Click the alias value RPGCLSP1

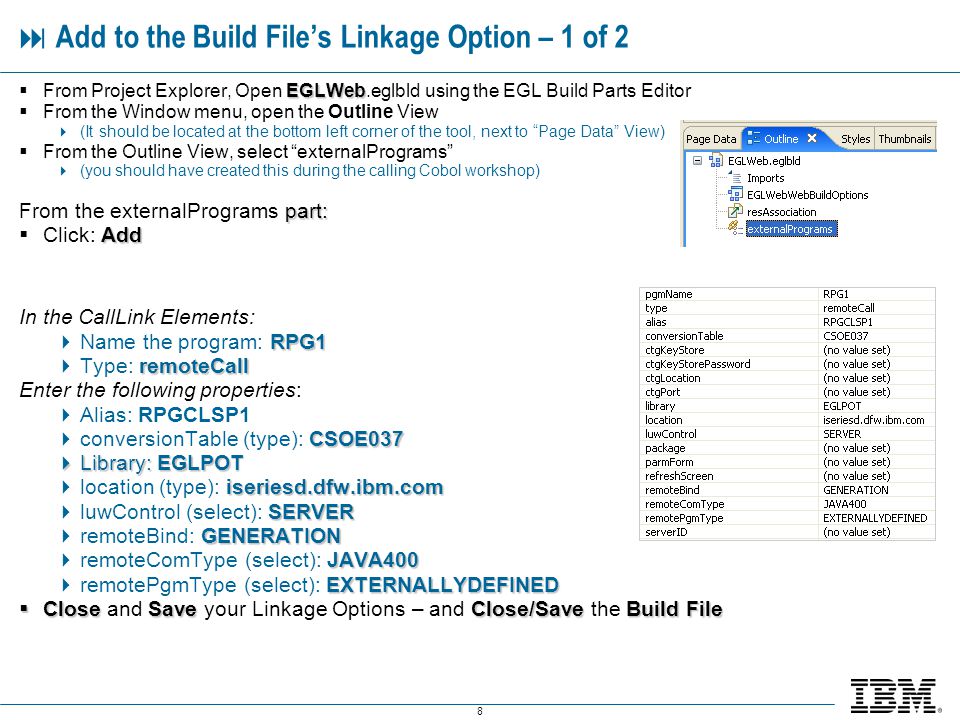877,322
